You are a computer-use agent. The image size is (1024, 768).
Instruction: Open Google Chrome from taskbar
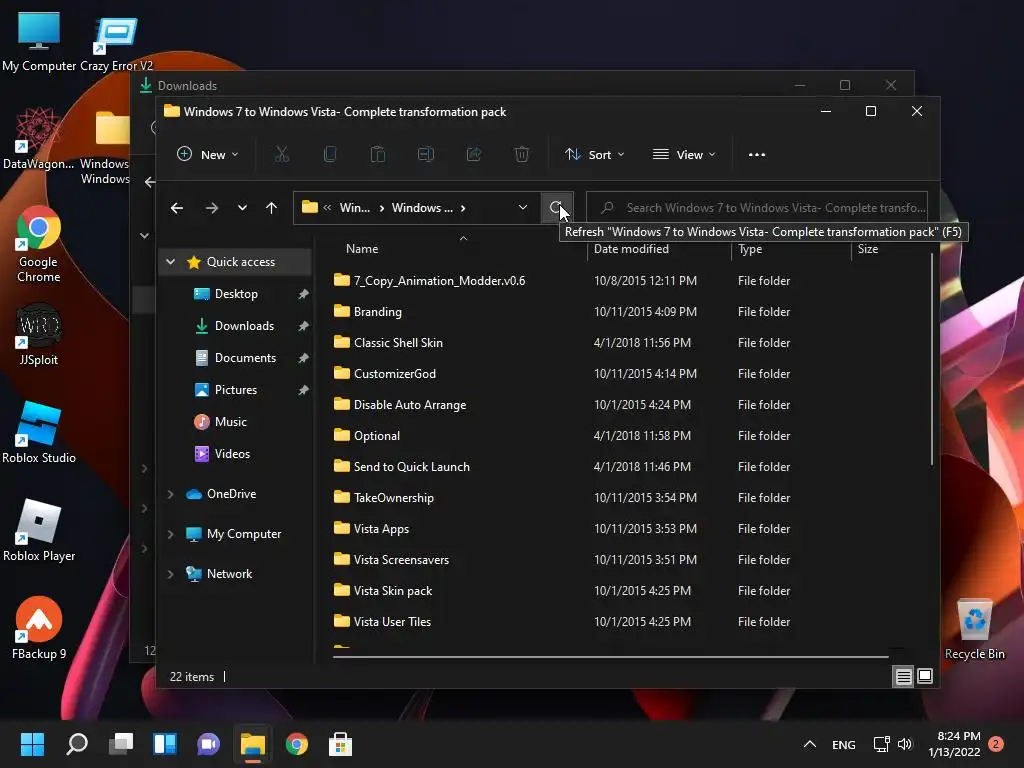coord(296,744)
